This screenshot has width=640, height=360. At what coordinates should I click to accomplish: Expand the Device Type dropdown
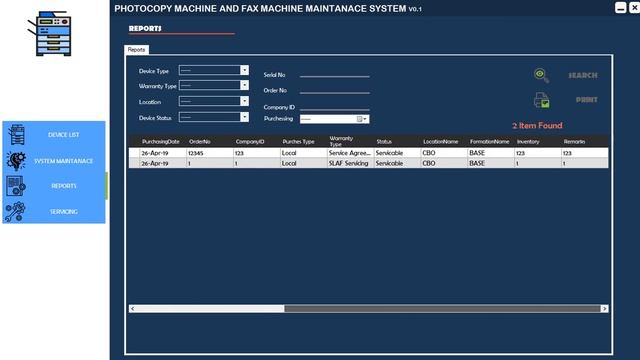click(x=244, y=70)
